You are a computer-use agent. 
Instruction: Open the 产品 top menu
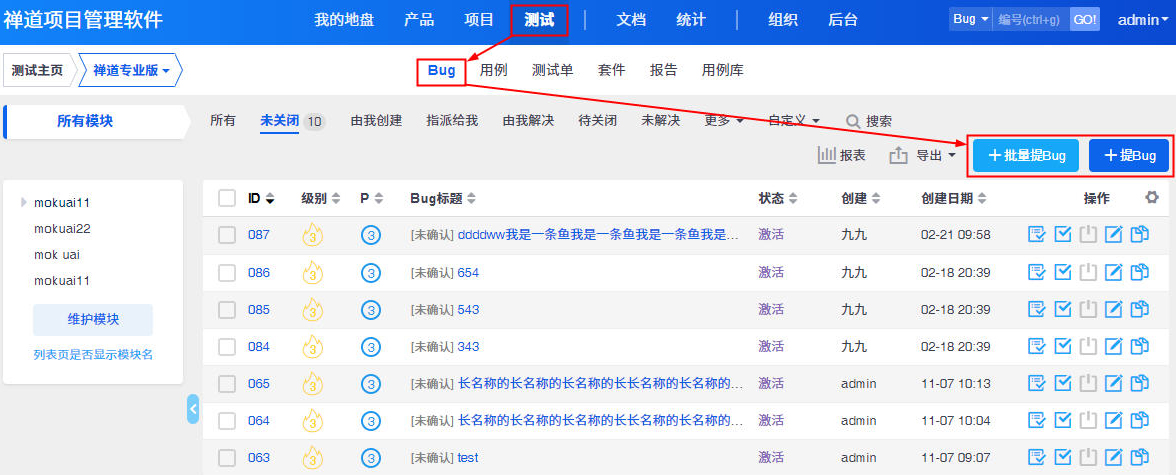click(x=419, y=20)
